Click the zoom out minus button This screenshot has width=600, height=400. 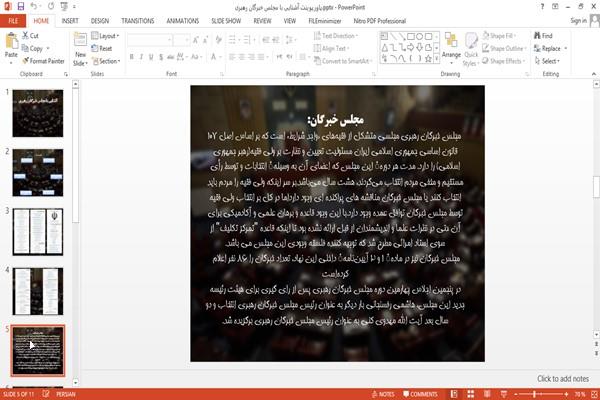point(515,394)
